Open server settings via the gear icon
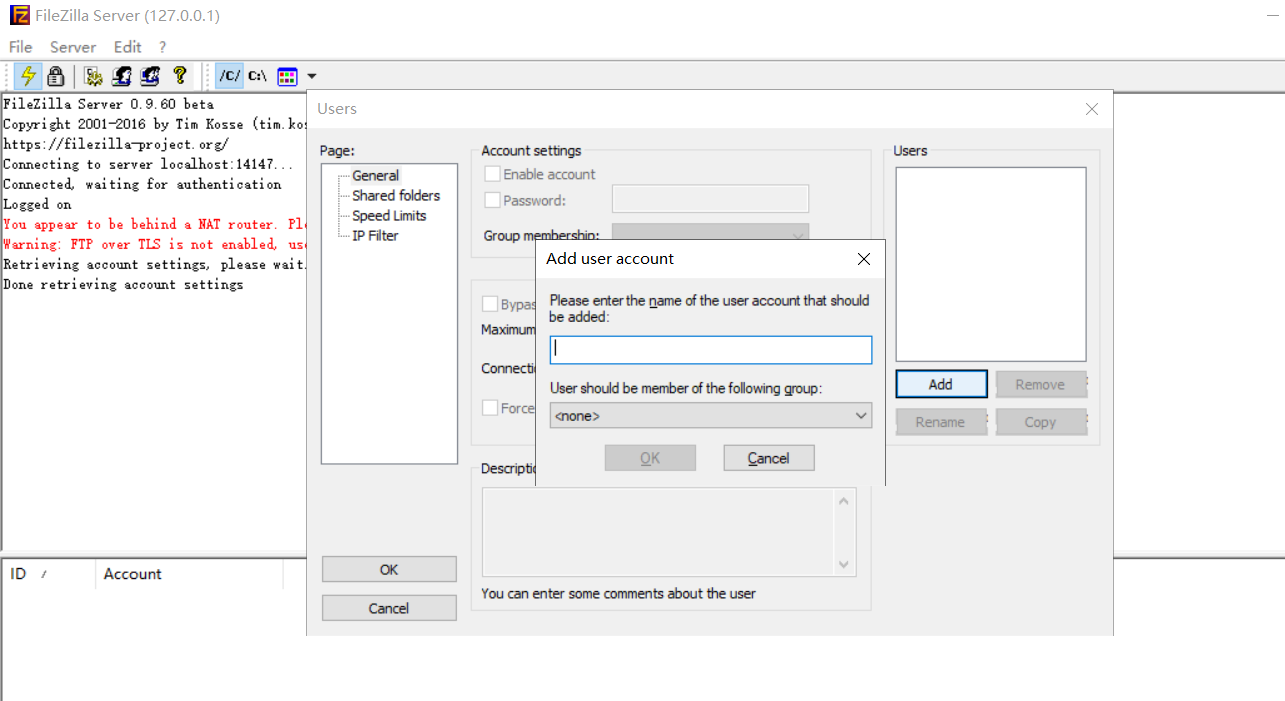 click(94, 76)
